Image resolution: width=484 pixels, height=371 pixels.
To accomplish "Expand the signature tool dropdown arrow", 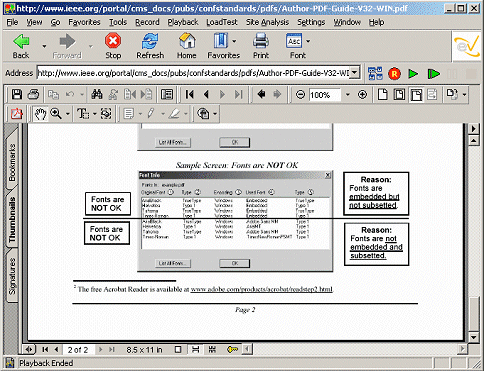I will click(215, 114).
